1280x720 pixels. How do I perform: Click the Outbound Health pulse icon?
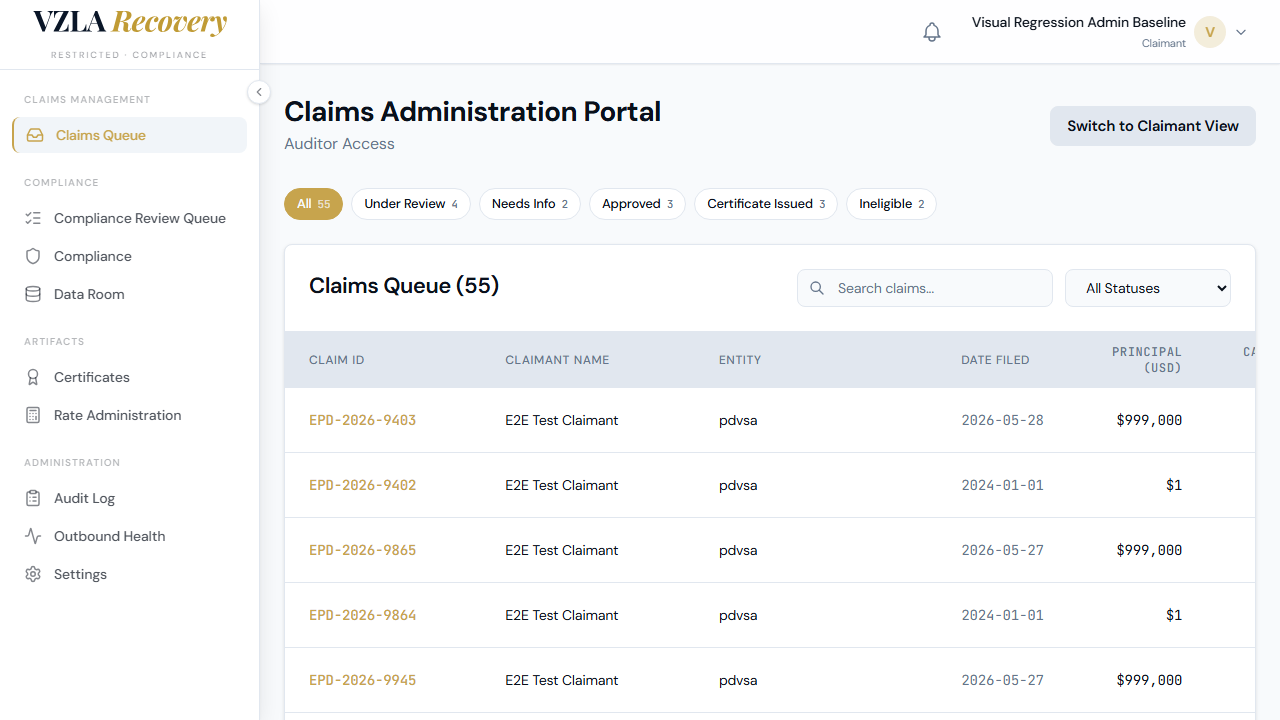tap(33, 536)
